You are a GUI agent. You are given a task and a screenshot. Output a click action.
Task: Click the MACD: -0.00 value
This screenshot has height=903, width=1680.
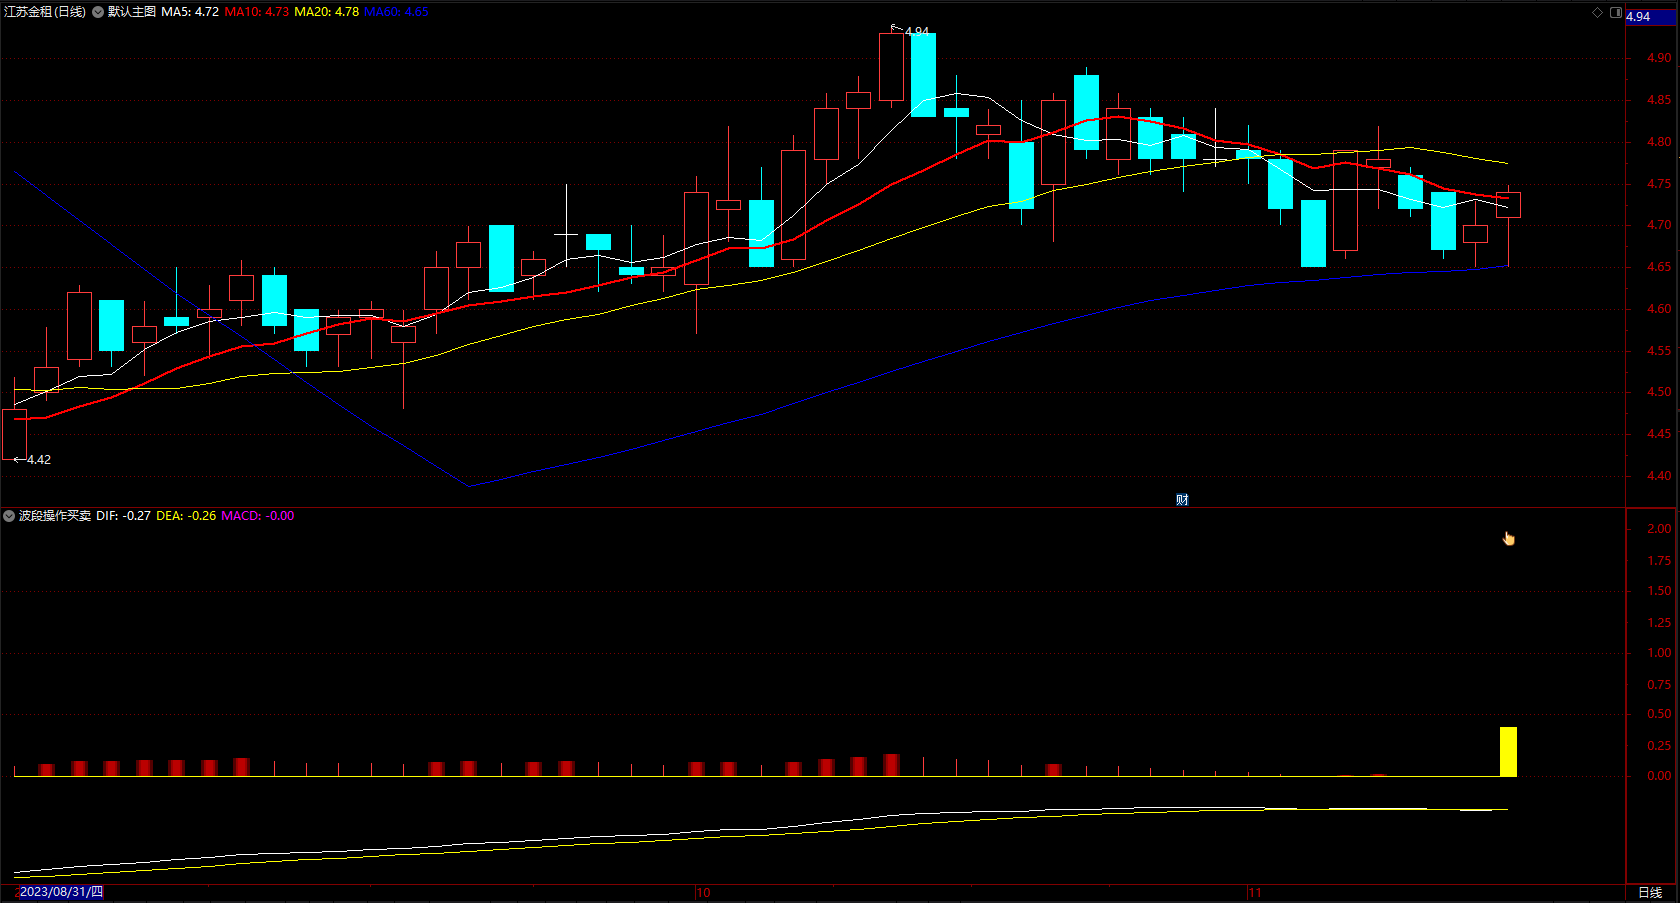coord(258,516)
